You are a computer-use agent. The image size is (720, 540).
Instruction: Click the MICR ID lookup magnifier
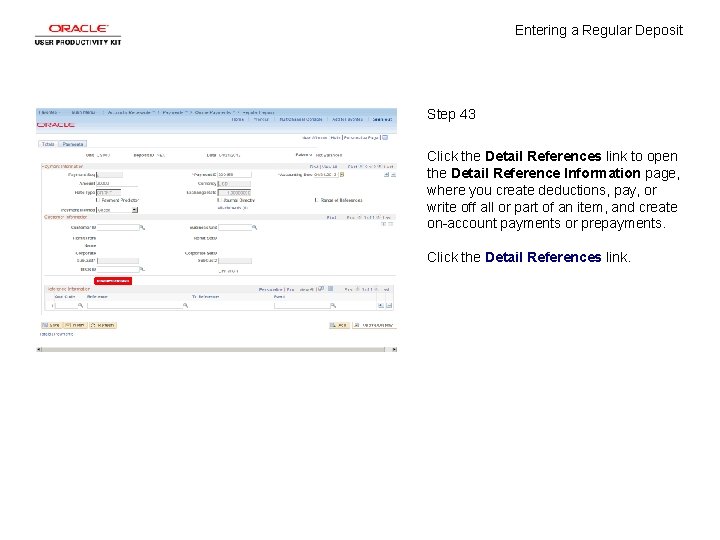[x=142, y=269]
